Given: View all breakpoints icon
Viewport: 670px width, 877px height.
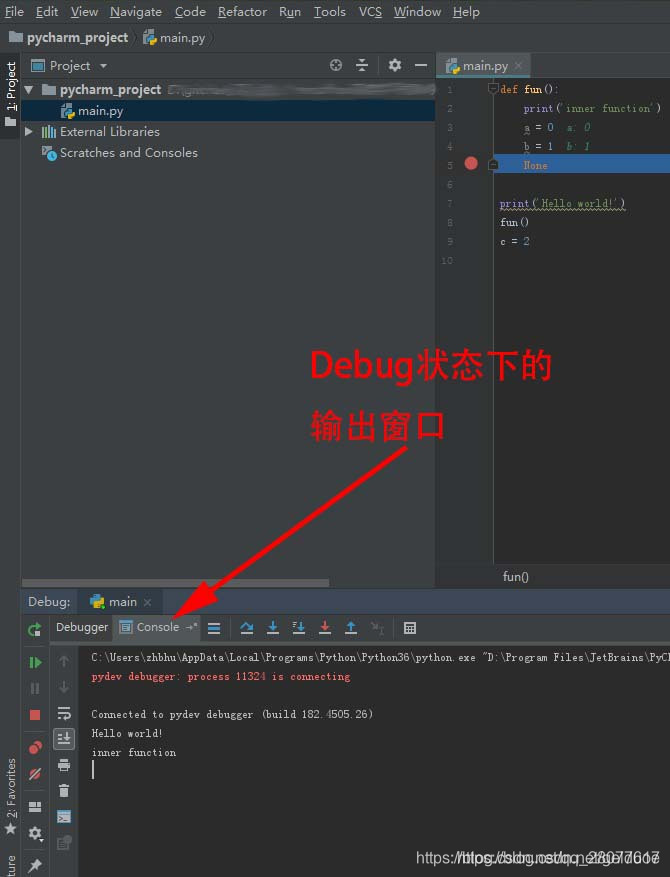Looking at the screenshot, I should (35, 747).
